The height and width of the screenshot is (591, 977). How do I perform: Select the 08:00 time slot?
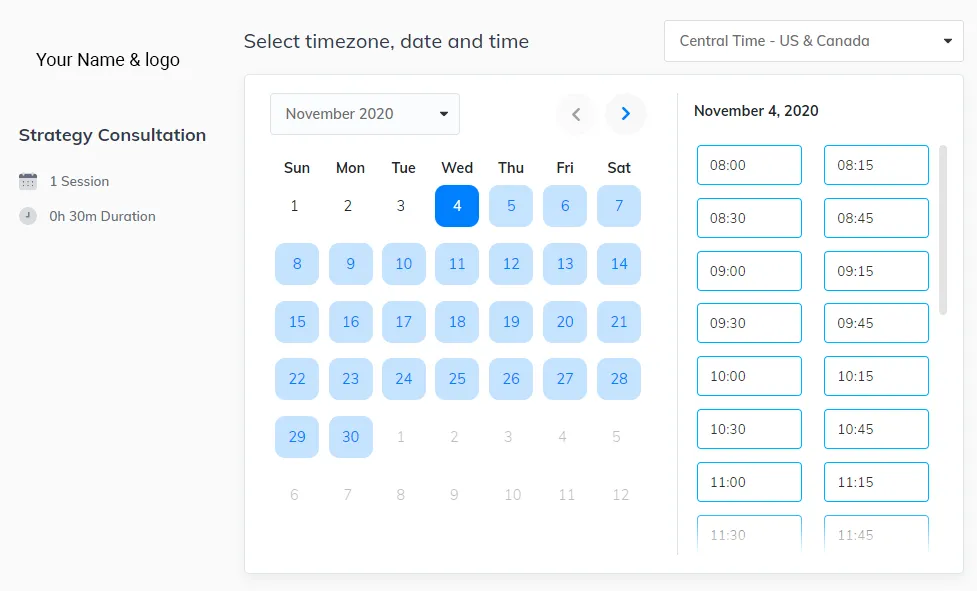pos(750,165)
